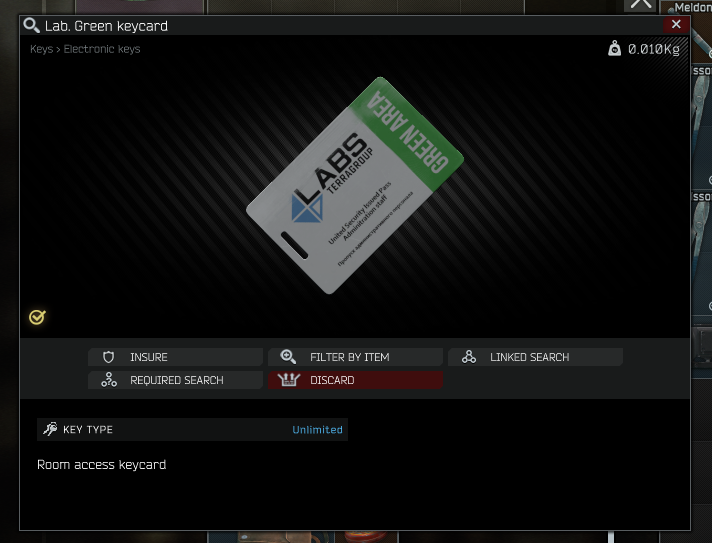The width and height of the screenshot is (712, 543).
Task: Open the Keys breadcrumb category
Action: [x=41, y=49]
